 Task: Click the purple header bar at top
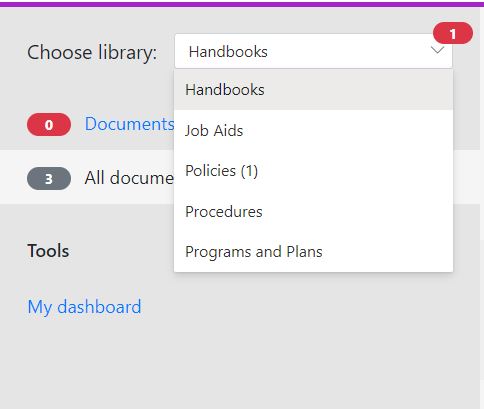click(242, 4)
